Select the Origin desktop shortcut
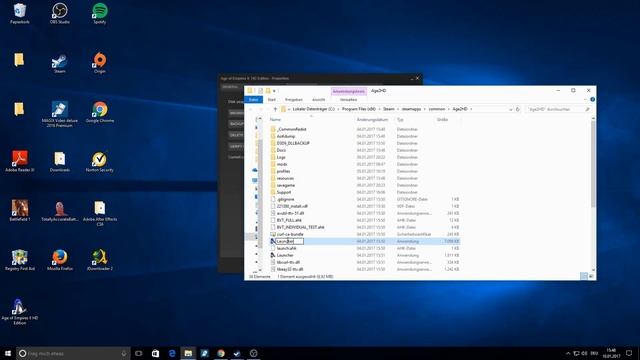 pos(100,63)
